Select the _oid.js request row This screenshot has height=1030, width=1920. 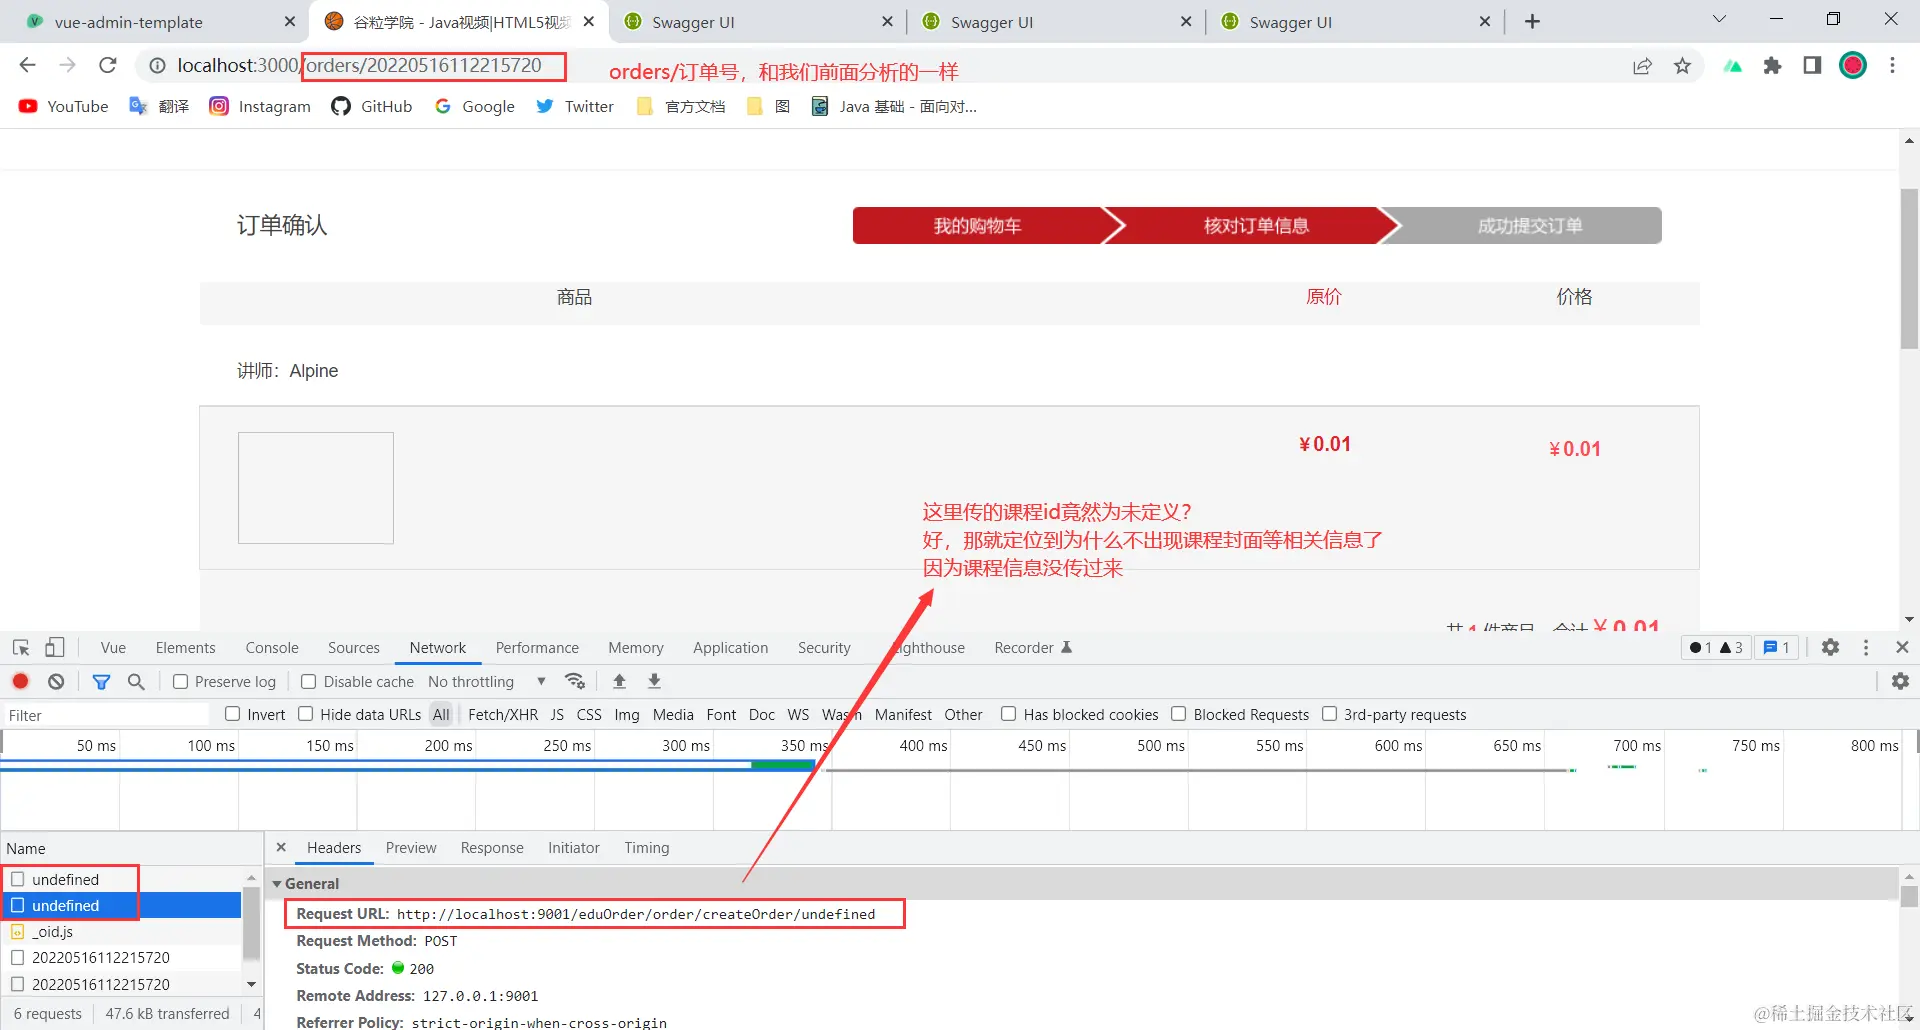click(121, 932)
